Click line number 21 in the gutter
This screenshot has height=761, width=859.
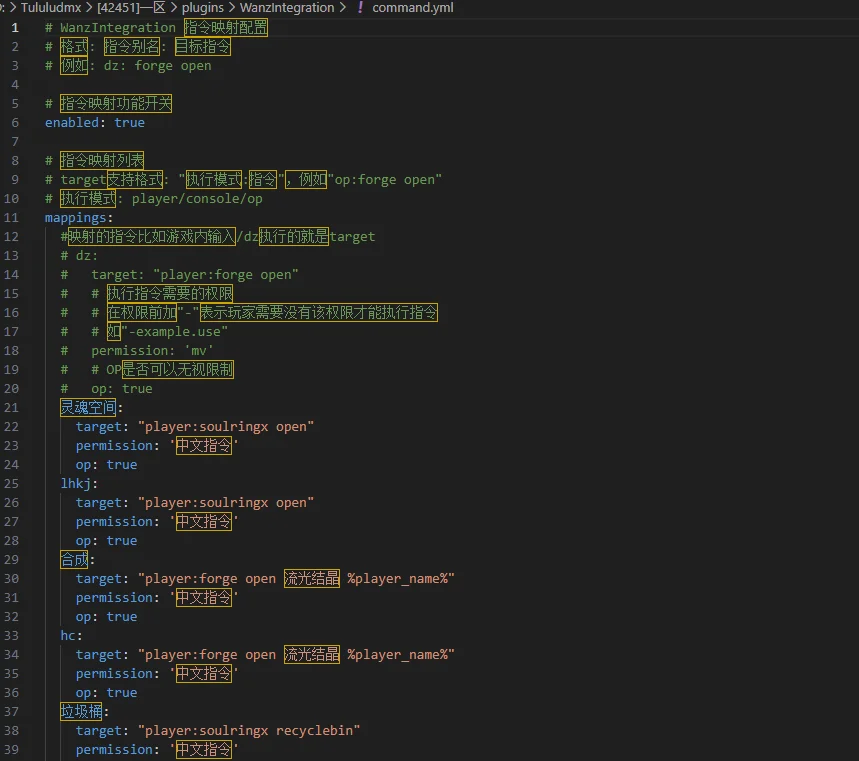pyautogui.click(x=11, y=408)
